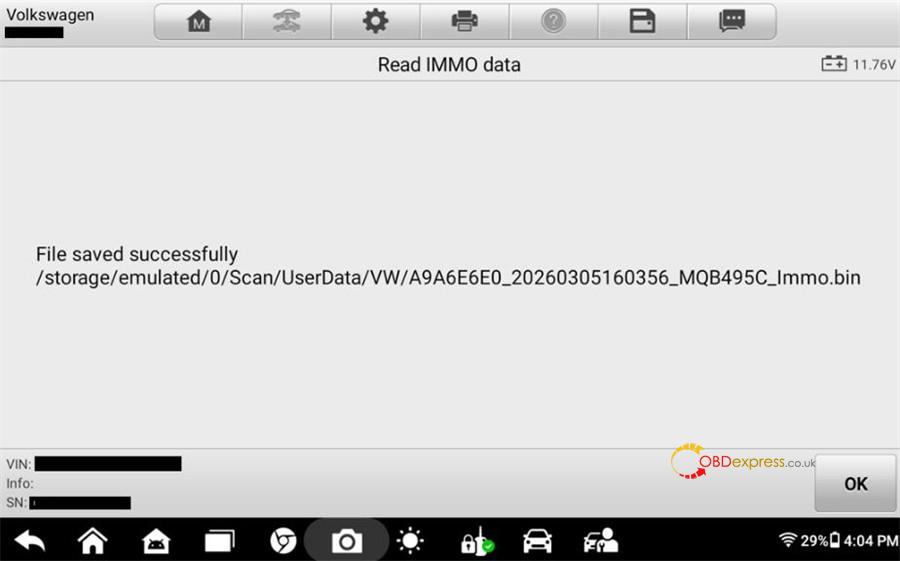Take a screenshot with camera icon
The image size is (900, 561).
[347, 541]
